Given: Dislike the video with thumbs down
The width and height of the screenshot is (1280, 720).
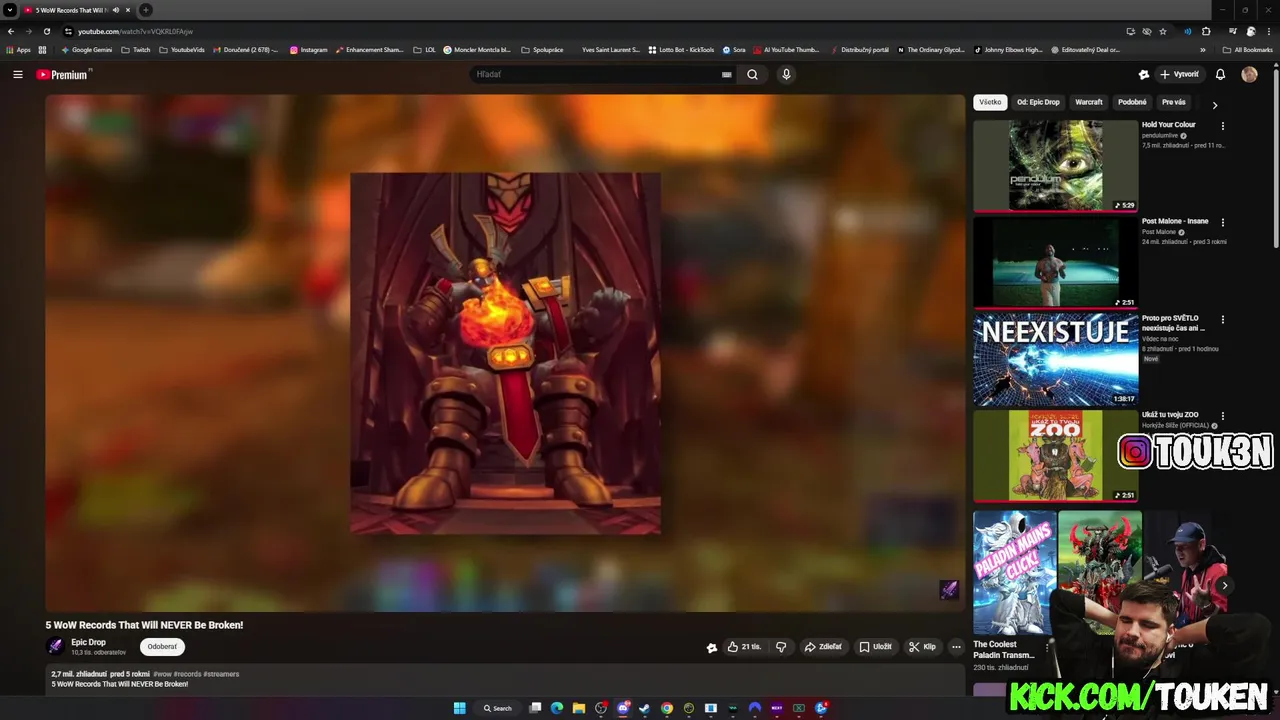Looking at the screenshot, I should tap(782, 647).
